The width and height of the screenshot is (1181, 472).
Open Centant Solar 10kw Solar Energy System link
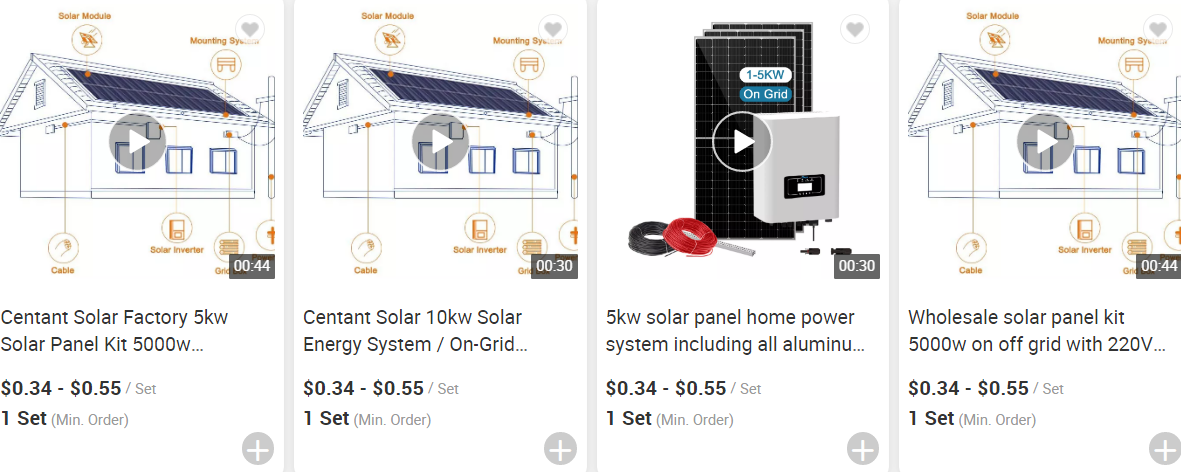[x=415, y=331]
